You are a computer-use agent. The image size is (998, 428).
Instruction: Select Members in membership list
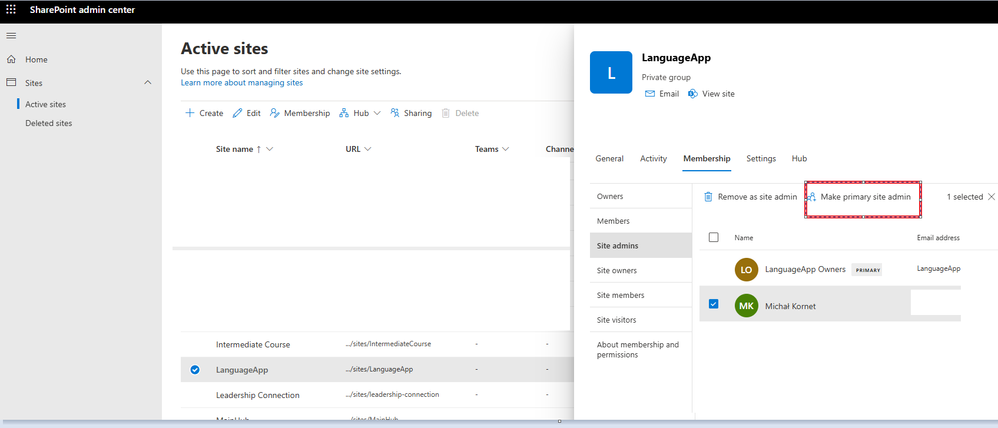(x=641, y=221)
